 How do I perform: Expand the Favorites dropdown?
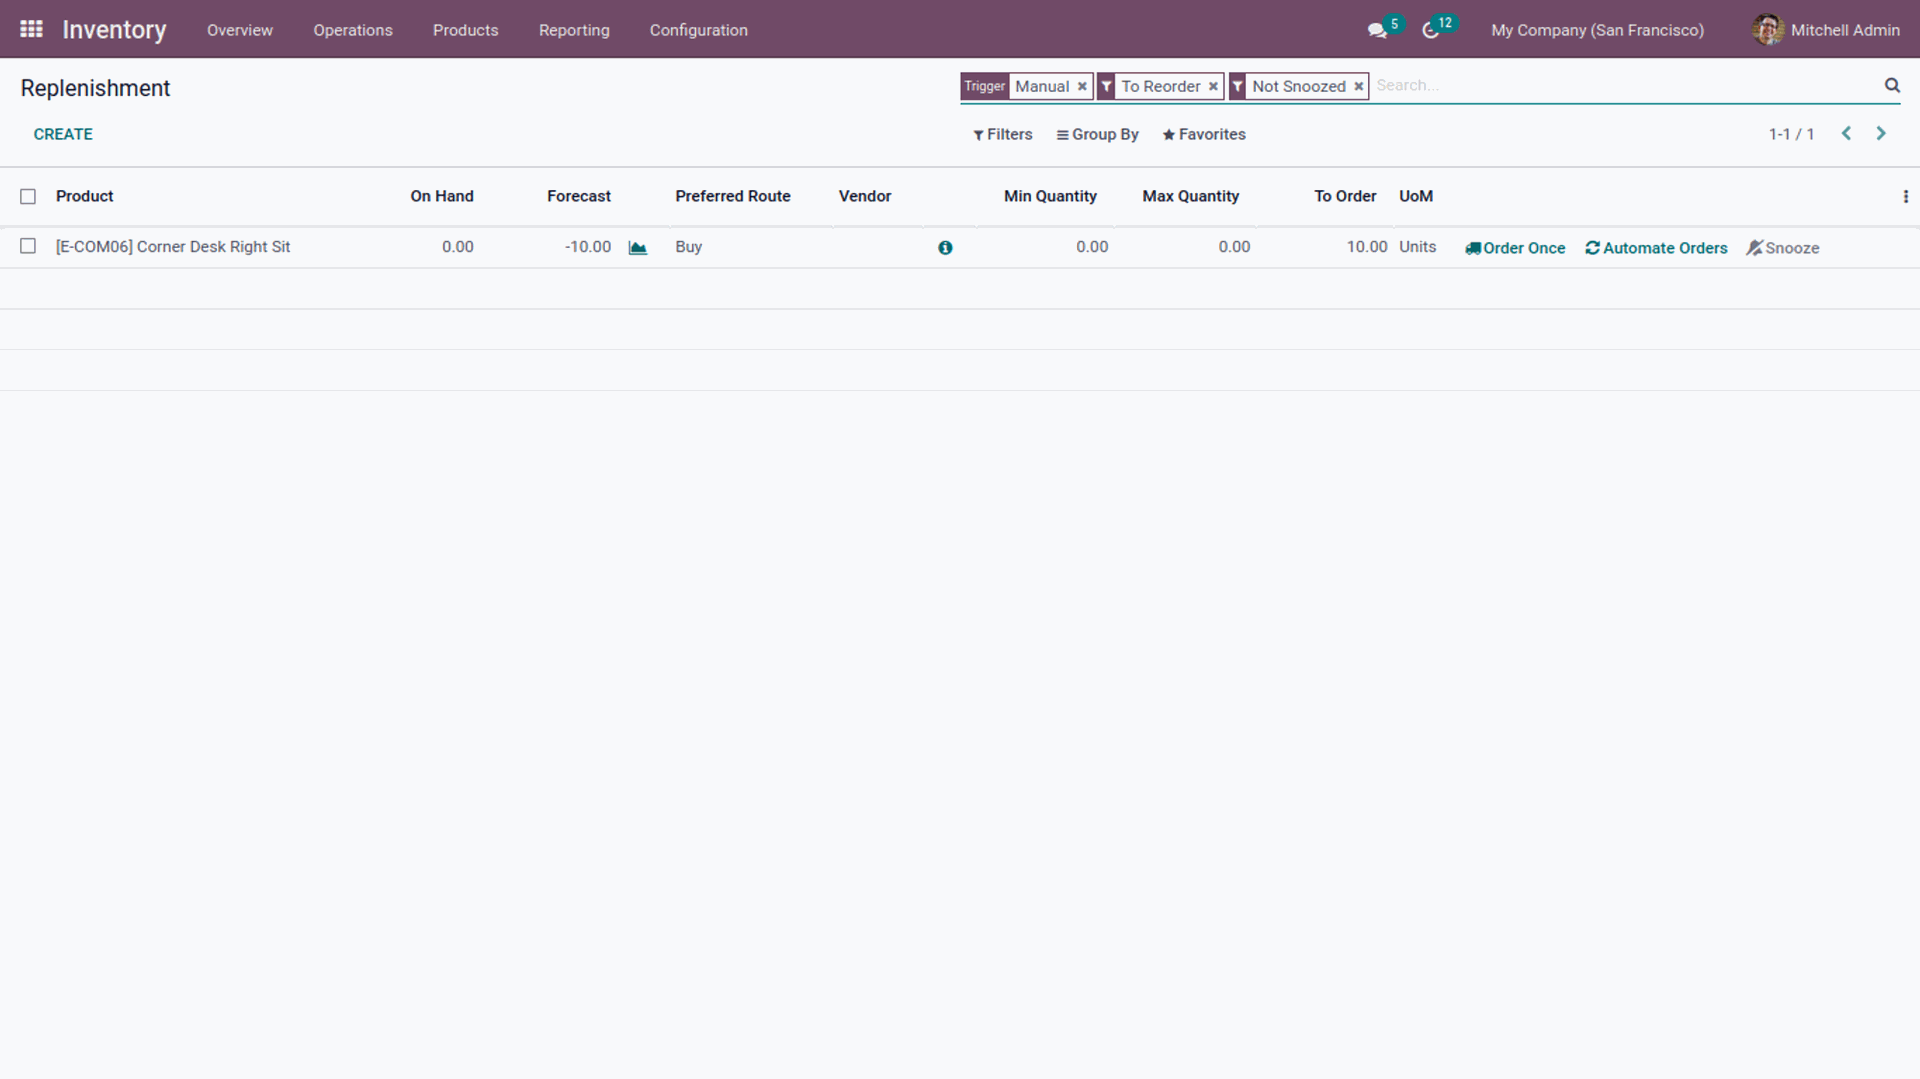[x=1204, y=134]
